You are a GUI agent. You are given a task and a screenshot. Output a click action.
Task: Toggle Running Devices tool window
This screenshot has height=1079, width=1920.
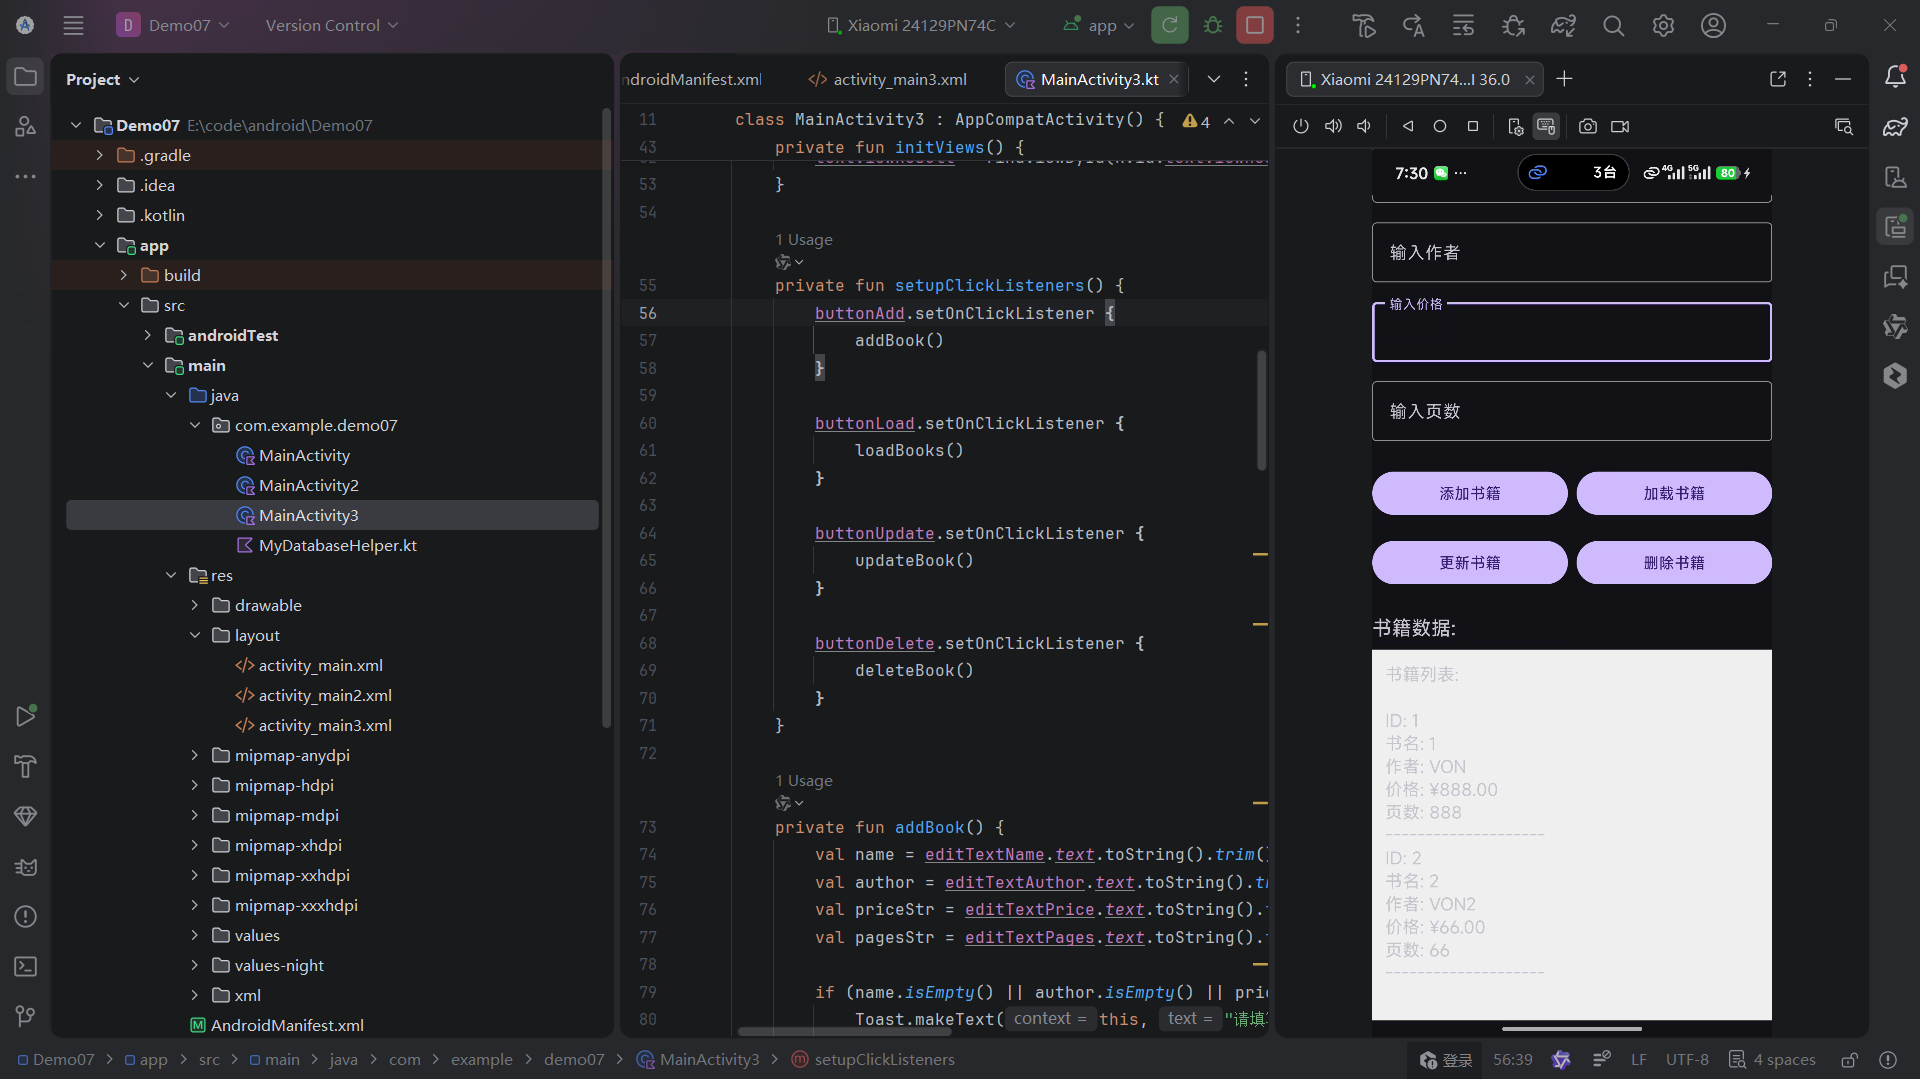coord(1895,227)
